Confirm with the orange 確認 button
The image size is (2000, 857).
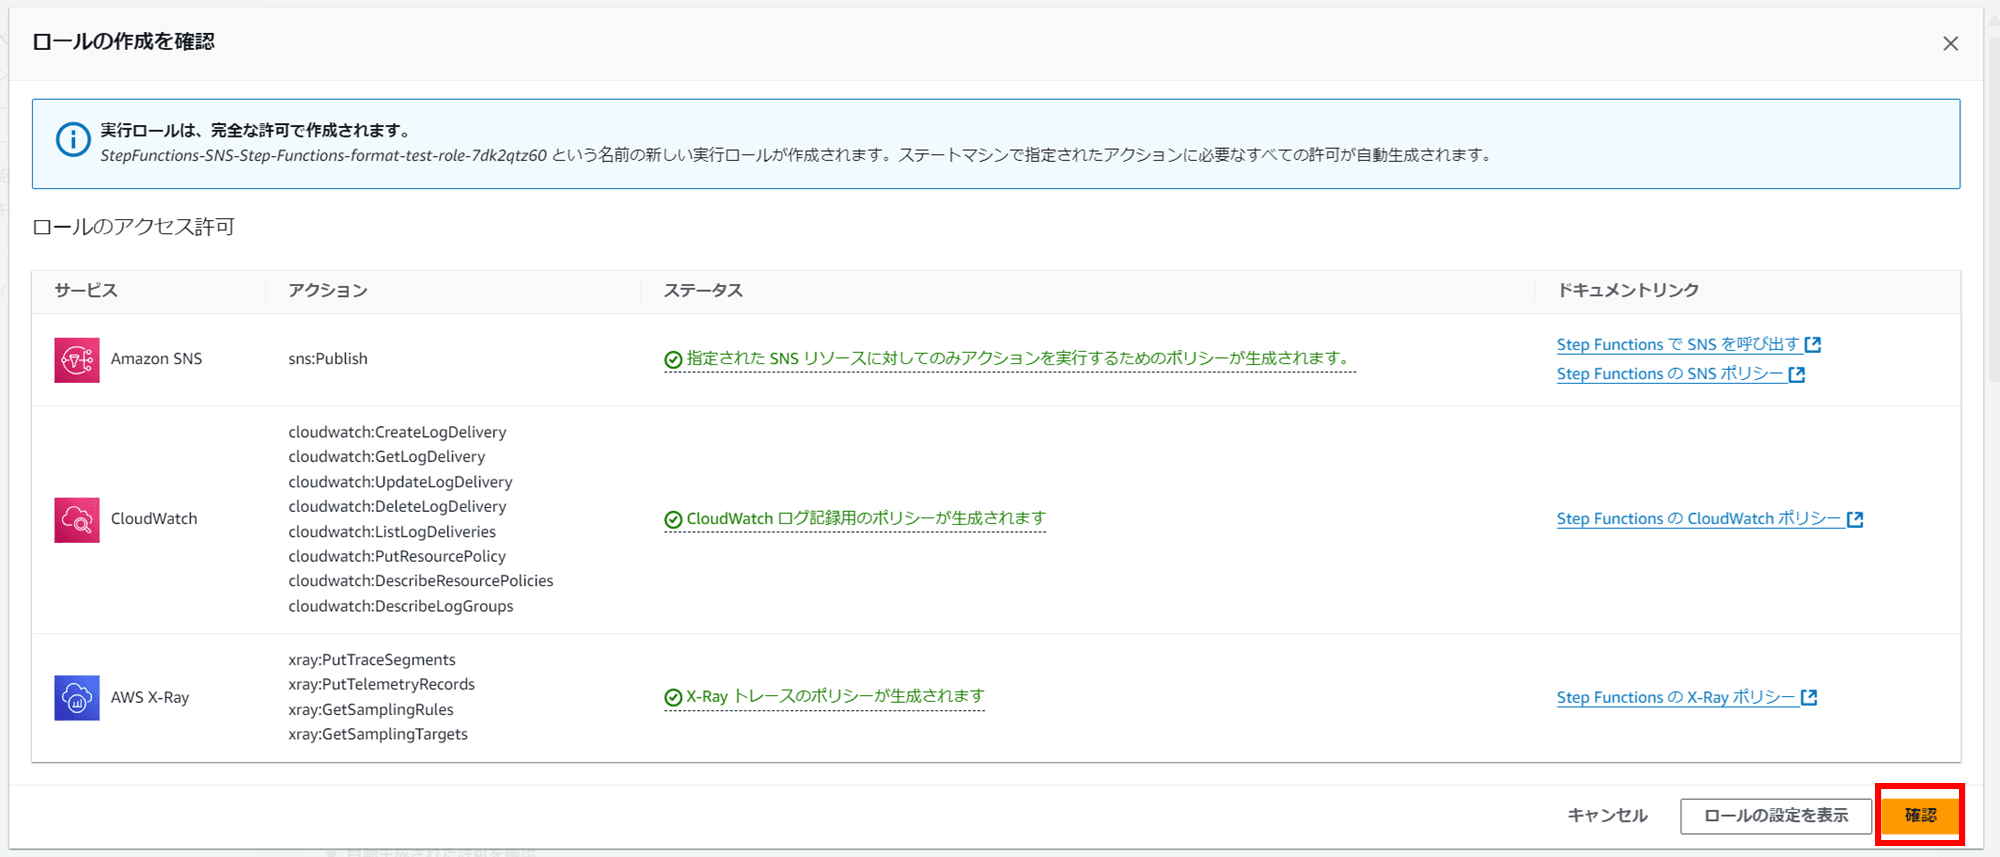coord(1920,816)
